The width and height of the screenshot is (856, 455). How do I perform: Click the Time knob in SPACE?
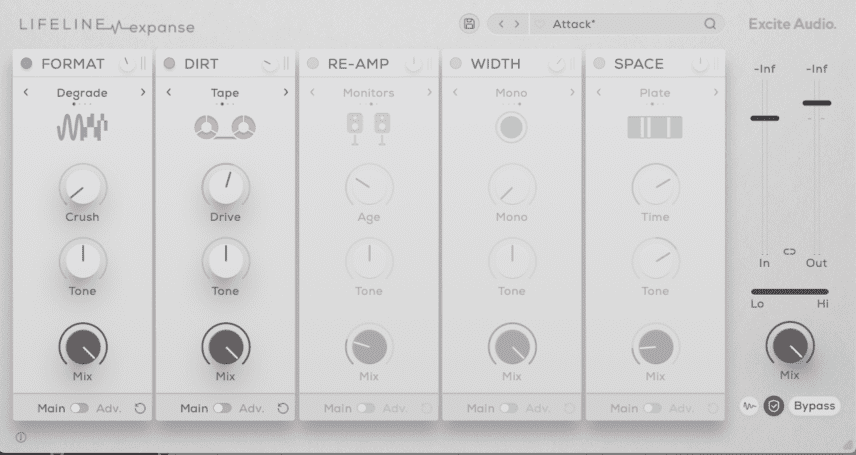pyautogui.click(x=655, y=187)
